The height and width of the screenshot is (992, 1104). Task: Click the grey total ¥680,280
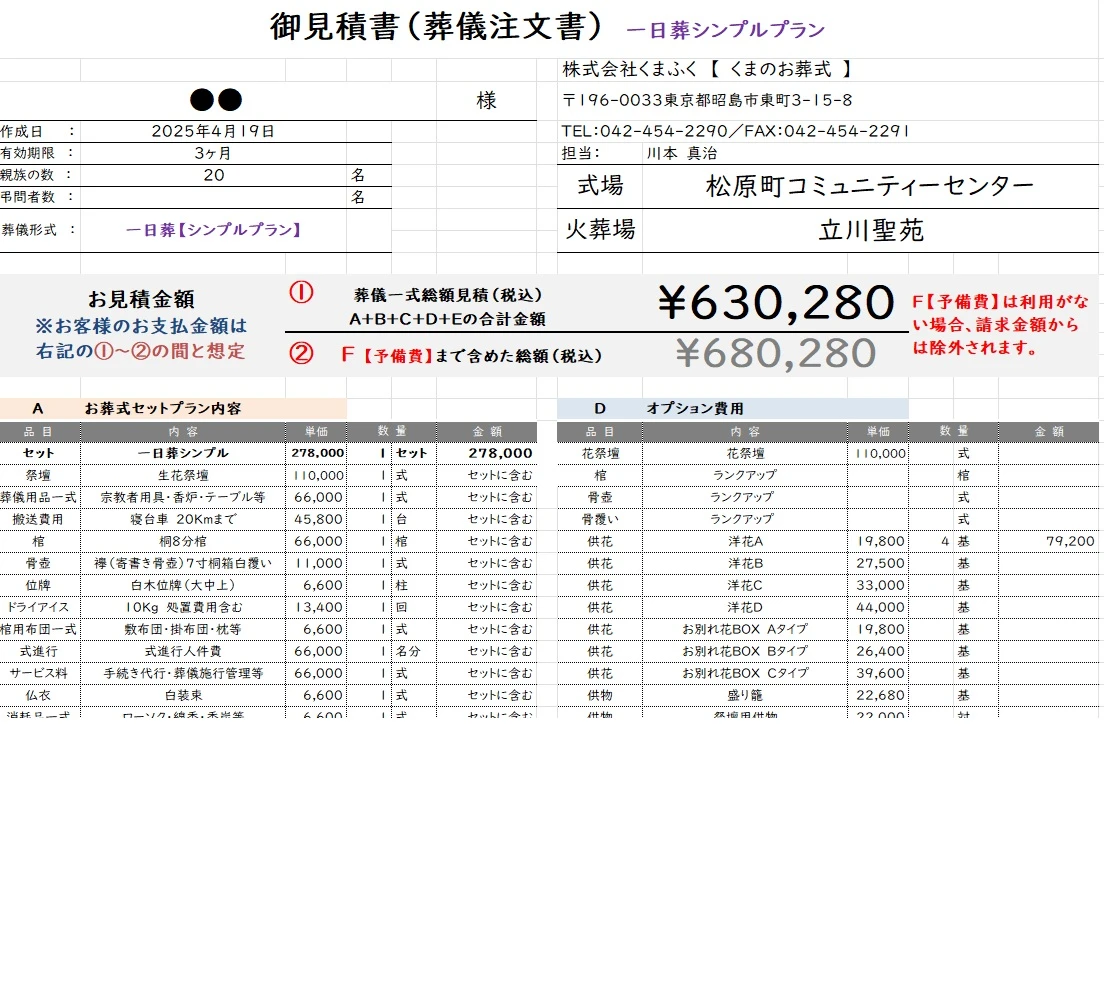click(776, 353)
